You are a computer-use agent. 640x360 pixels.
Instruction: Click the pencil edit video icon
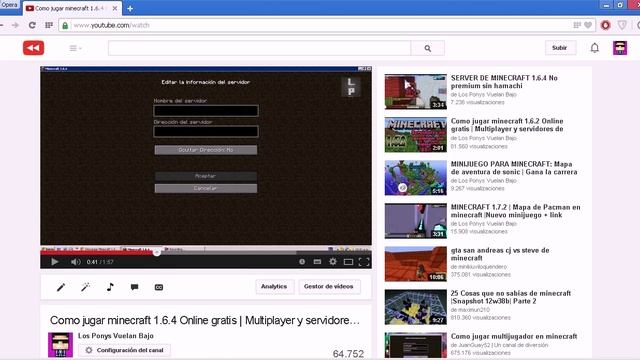click(x=61, y=287)
